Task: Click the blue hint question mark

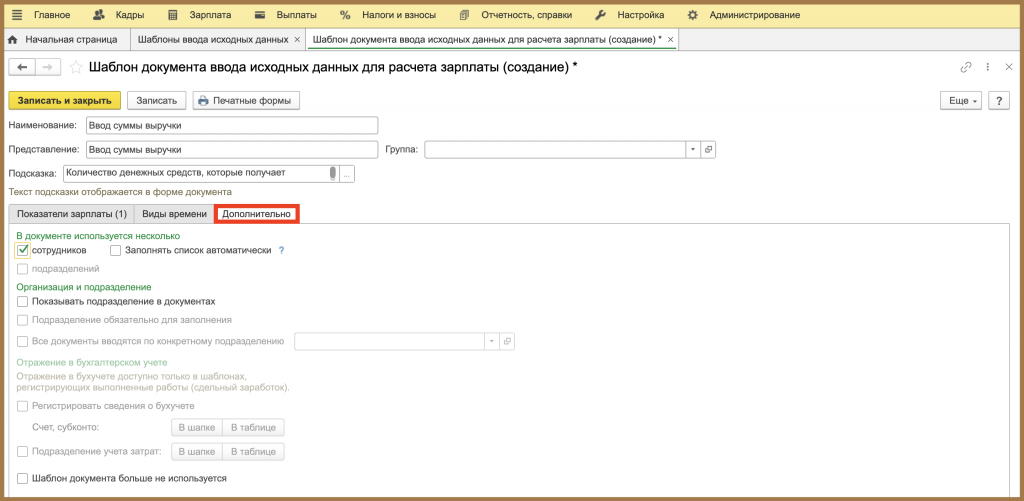Action: coord(281,250)
